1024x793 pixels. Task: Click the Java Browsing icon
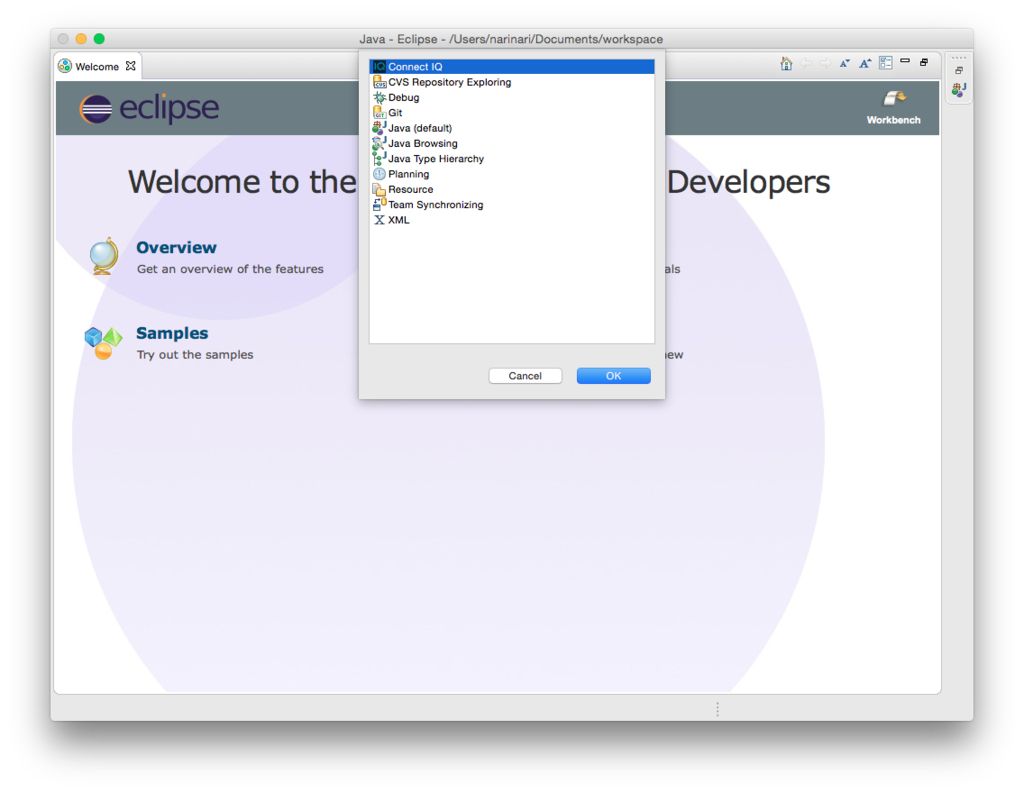[379, 144]
